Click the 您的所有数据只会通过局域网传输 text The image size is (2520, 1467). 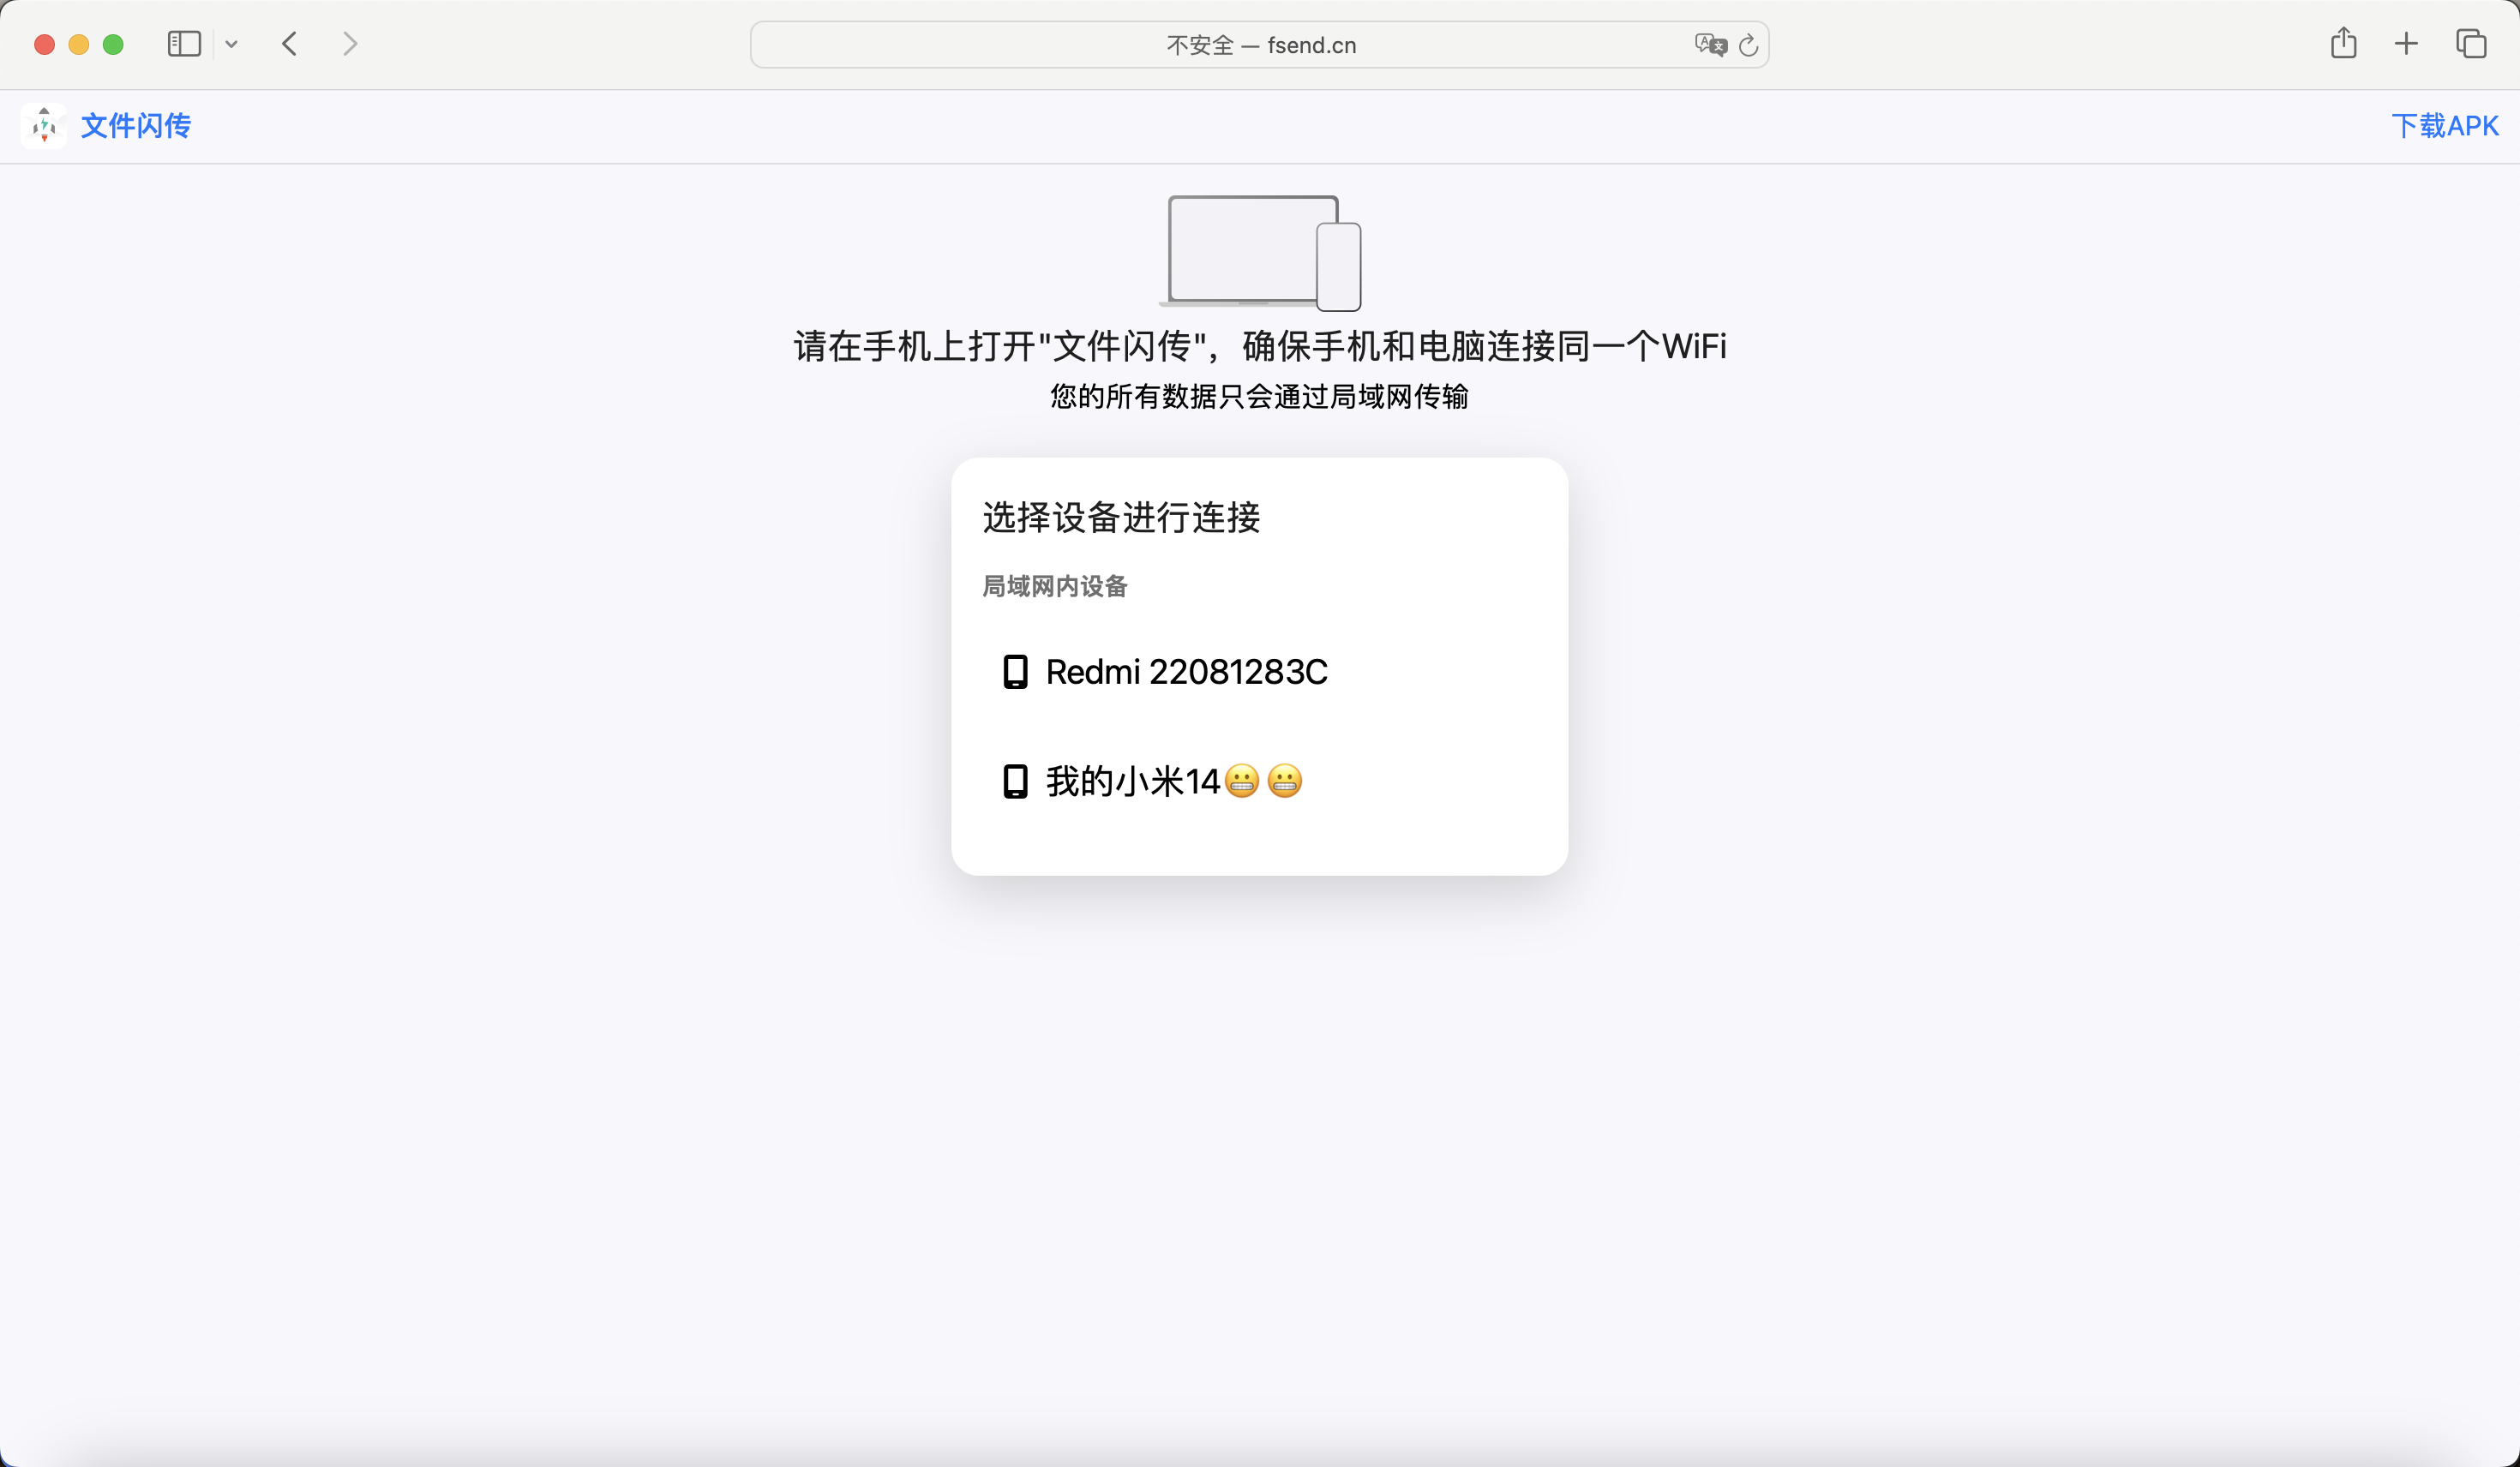coord(1259,397)
